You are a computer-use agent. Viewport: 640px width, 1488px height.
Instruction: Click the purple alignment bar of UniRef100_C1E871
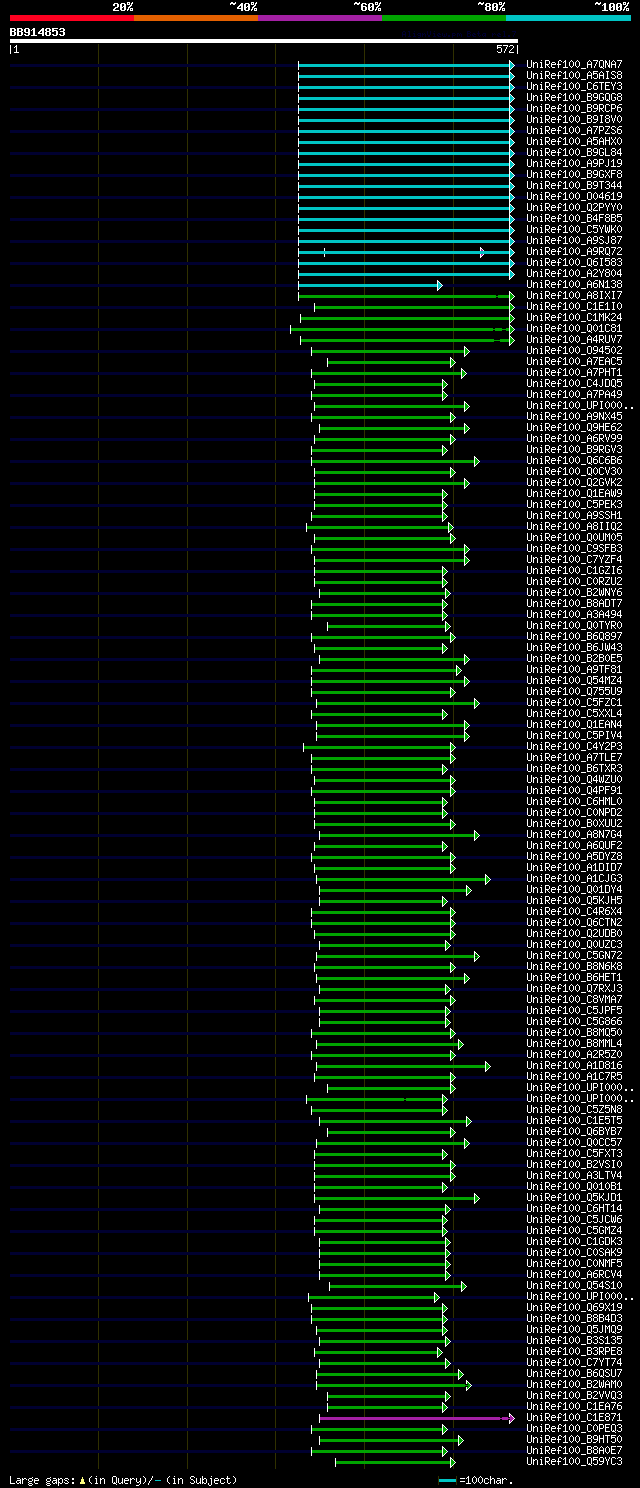click(417, 1418)
